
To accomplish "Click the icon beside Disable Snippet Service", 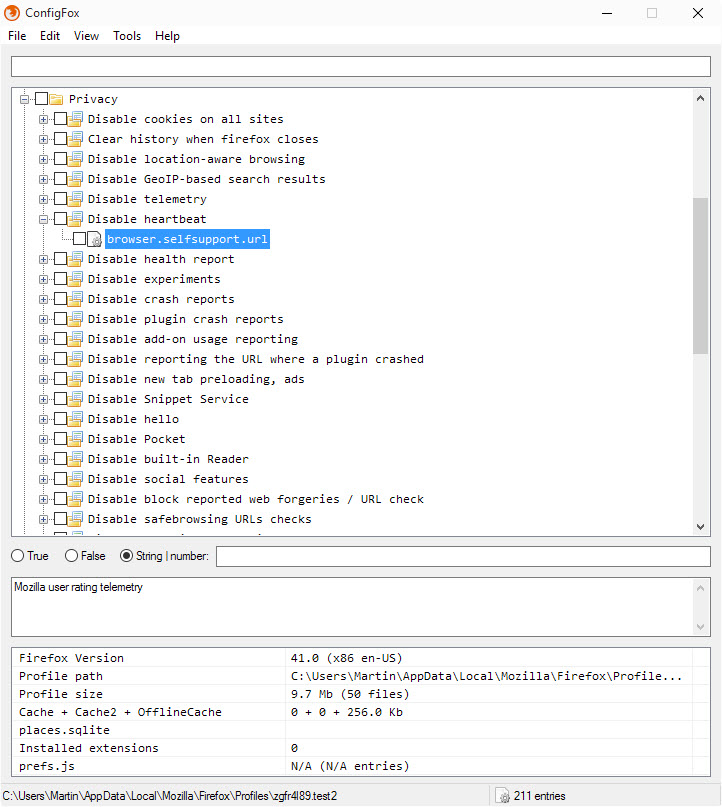I will (75, 399).
